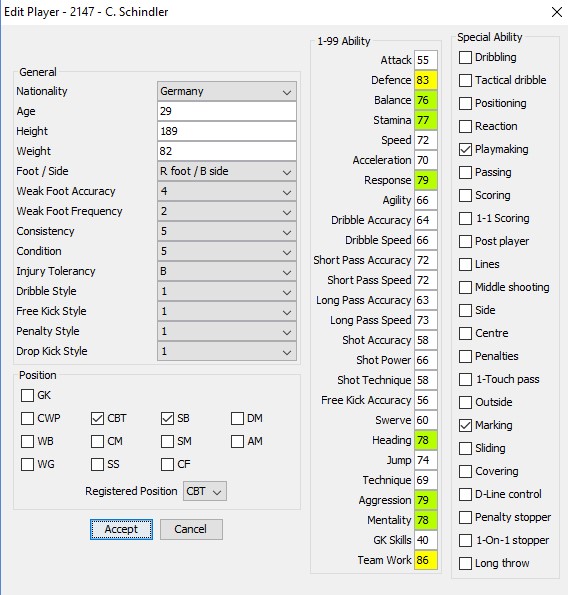Open the Condition dropdown
The image size is (568, 595).
(x=227, y=251)
